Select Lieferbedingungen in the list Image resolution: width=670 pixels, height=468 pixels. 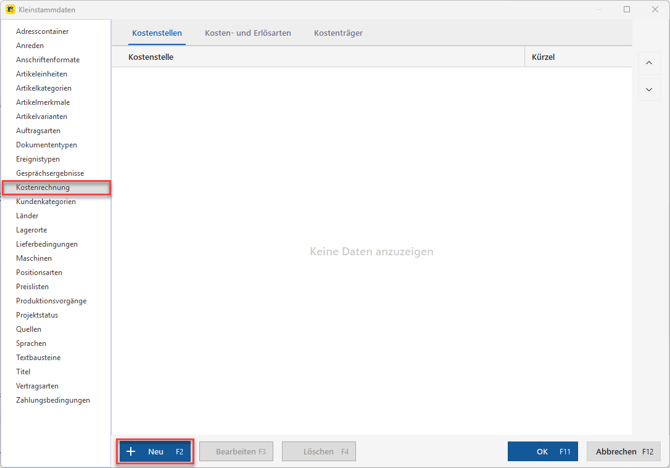pos(47,244)
